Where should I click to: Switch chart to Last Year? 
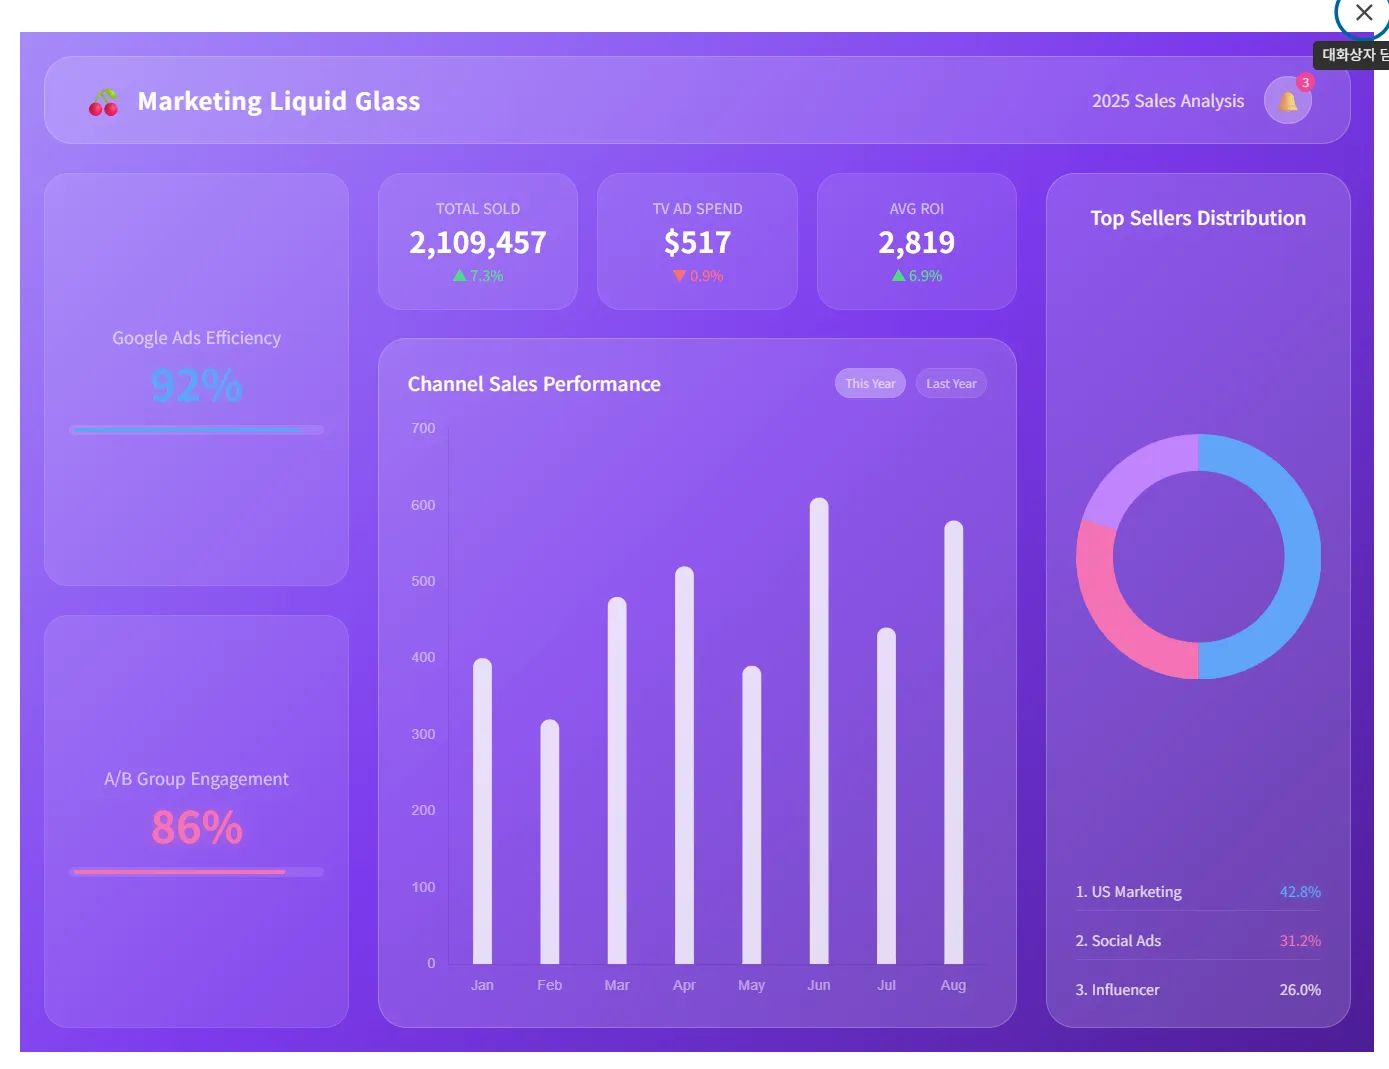(950, 384)
